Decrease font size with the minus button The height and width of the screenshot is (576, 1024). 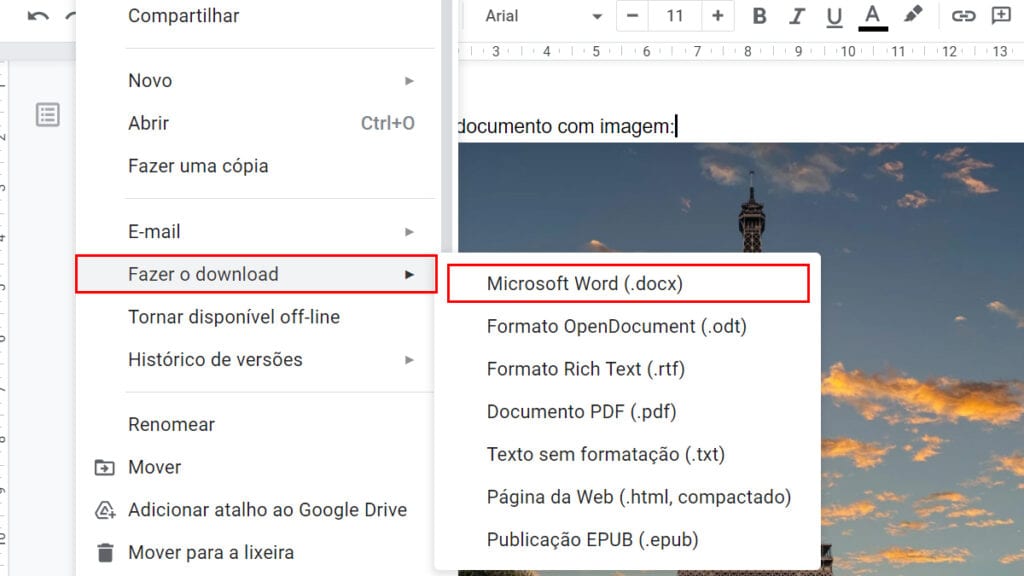pos(632,16)
